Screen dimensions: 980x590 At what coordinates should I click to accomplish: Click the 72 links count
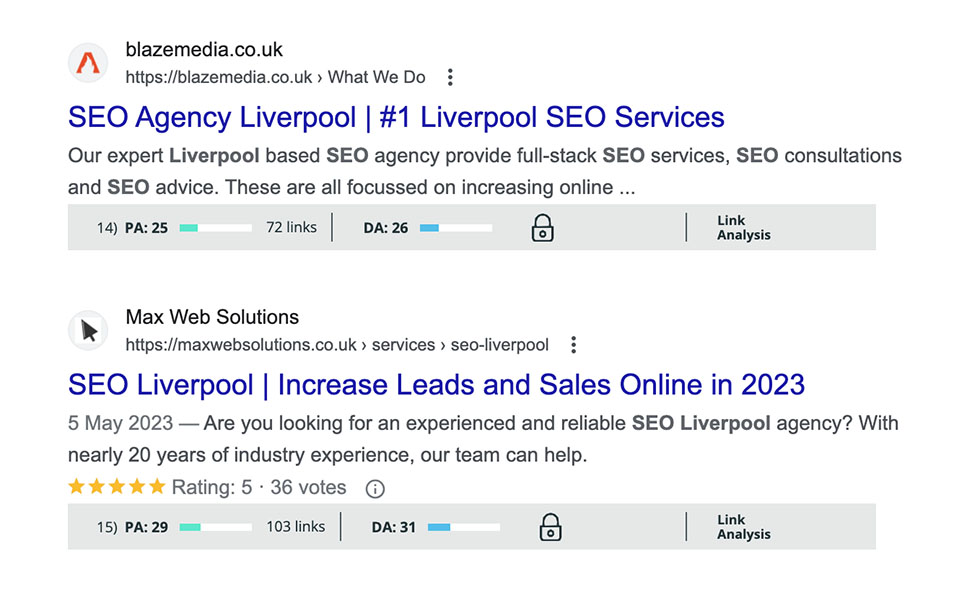point(291,227)
